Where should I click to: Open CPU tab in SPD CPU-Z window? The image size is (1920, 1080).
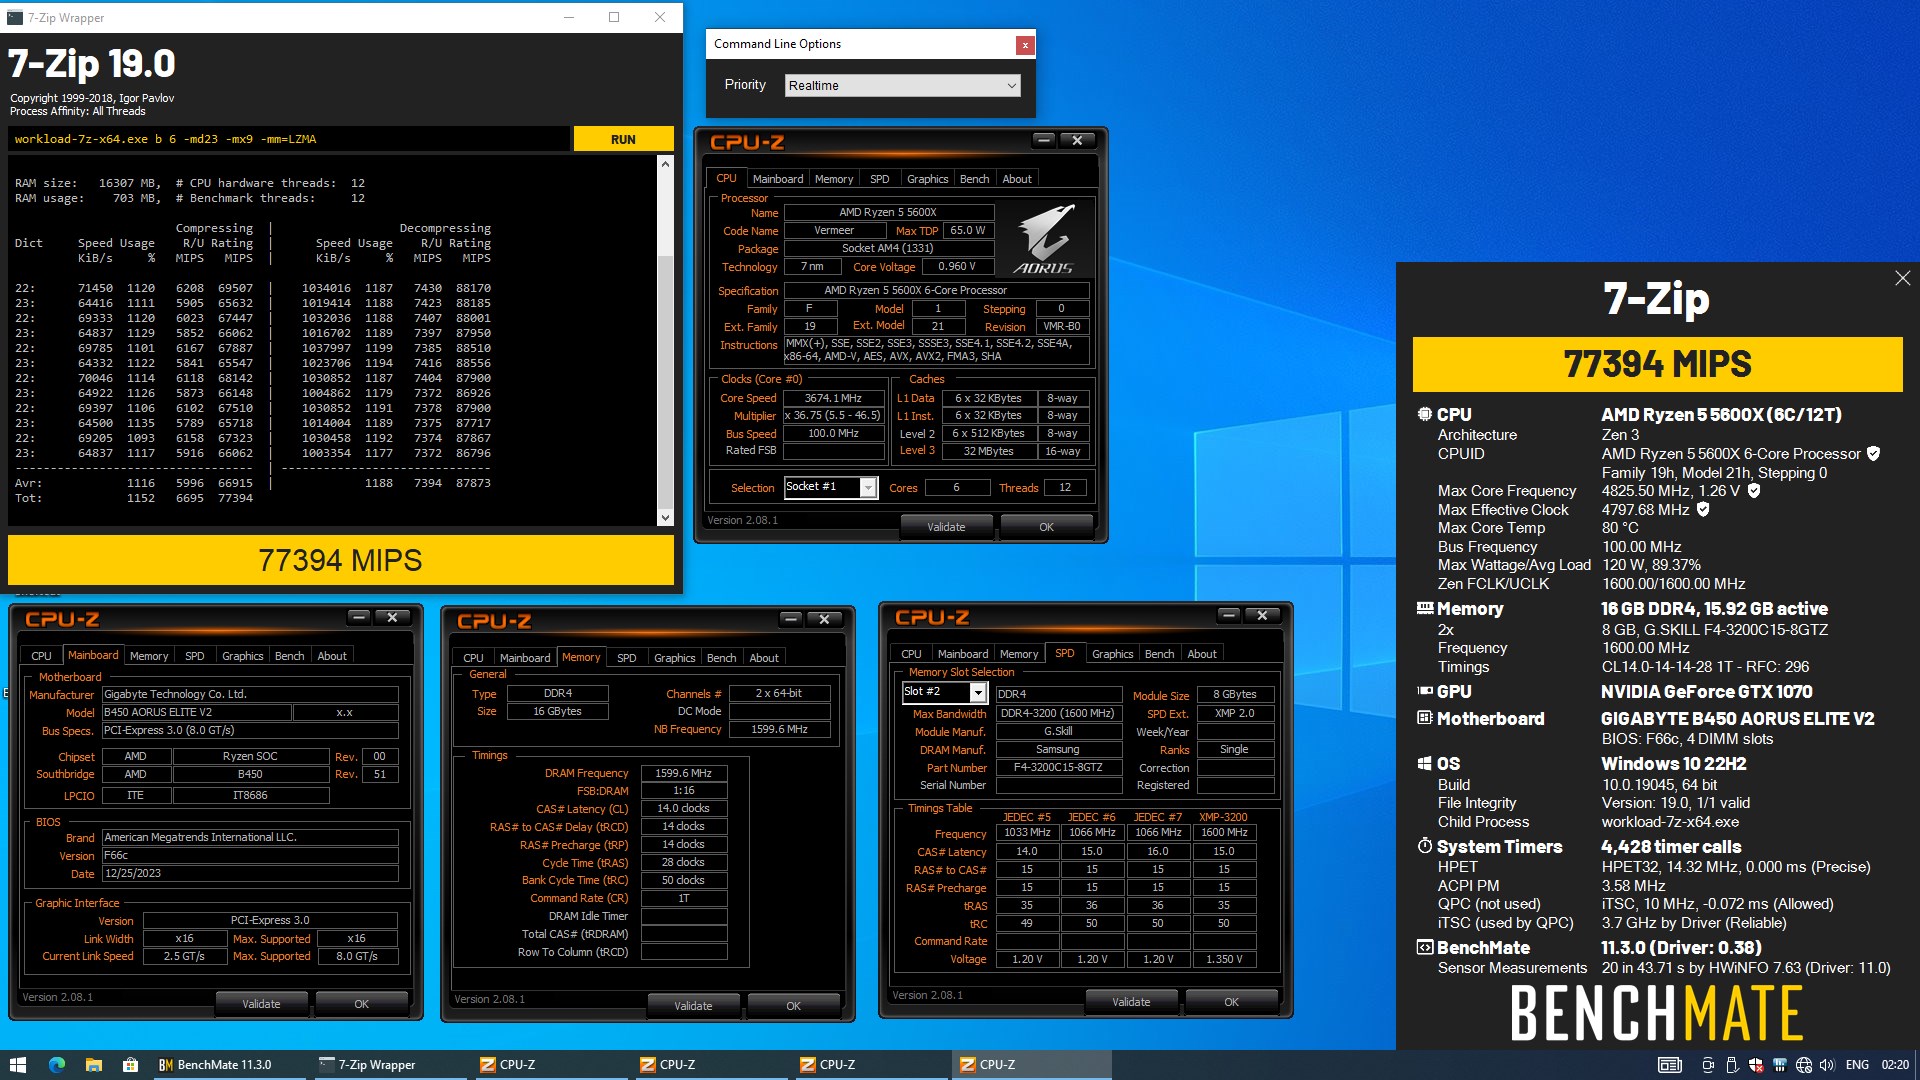[911, 654]
